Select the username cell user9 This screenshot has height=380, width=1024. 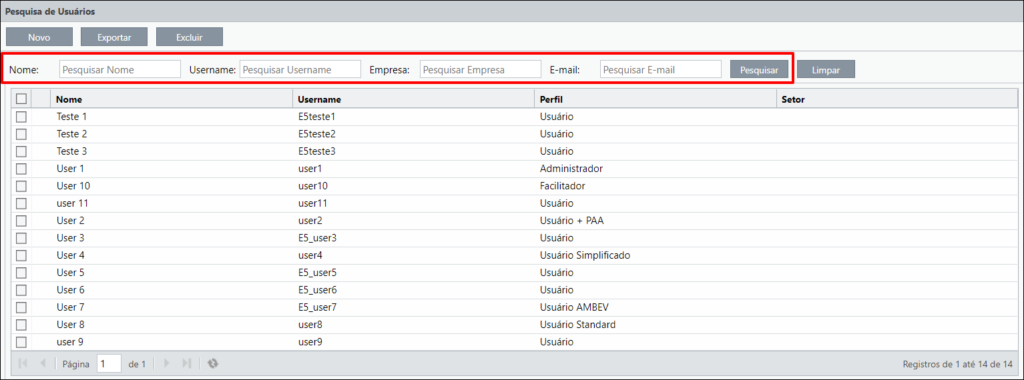tap(310, 341)
